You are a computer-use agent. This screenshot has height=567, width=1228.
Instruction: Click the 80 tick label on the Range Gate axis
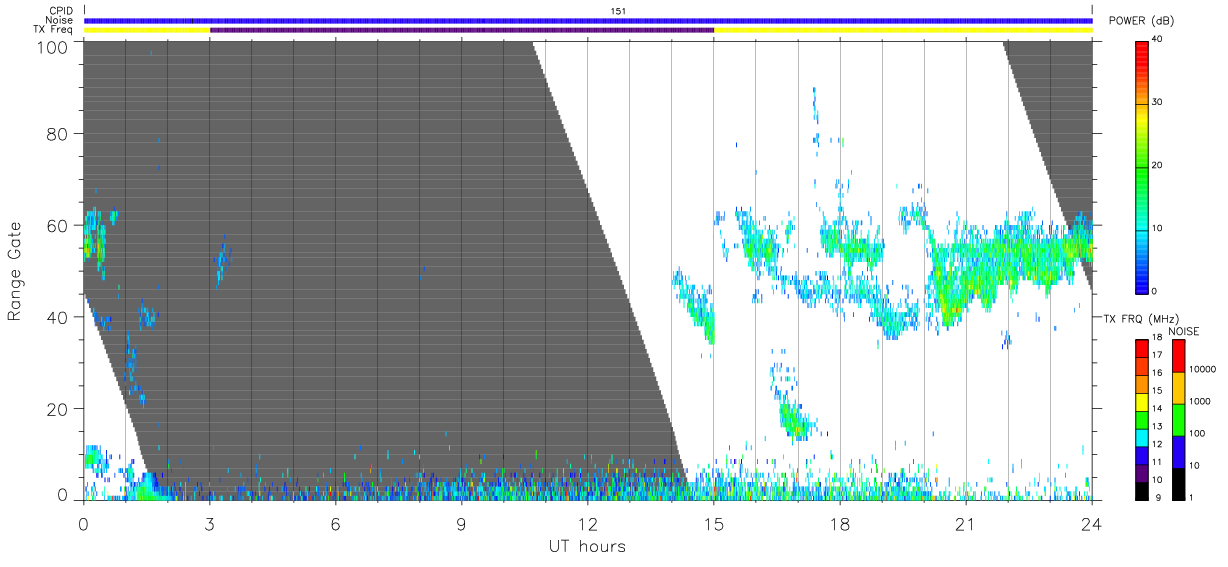tap(57, 134)
